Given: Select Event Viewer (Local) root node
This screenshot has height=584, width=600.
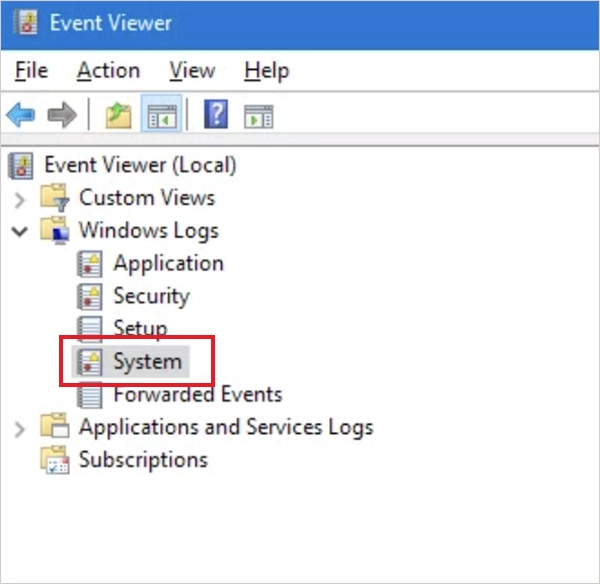Looking at the screenshot, I should pyautogui.click(x=140, y=165).
